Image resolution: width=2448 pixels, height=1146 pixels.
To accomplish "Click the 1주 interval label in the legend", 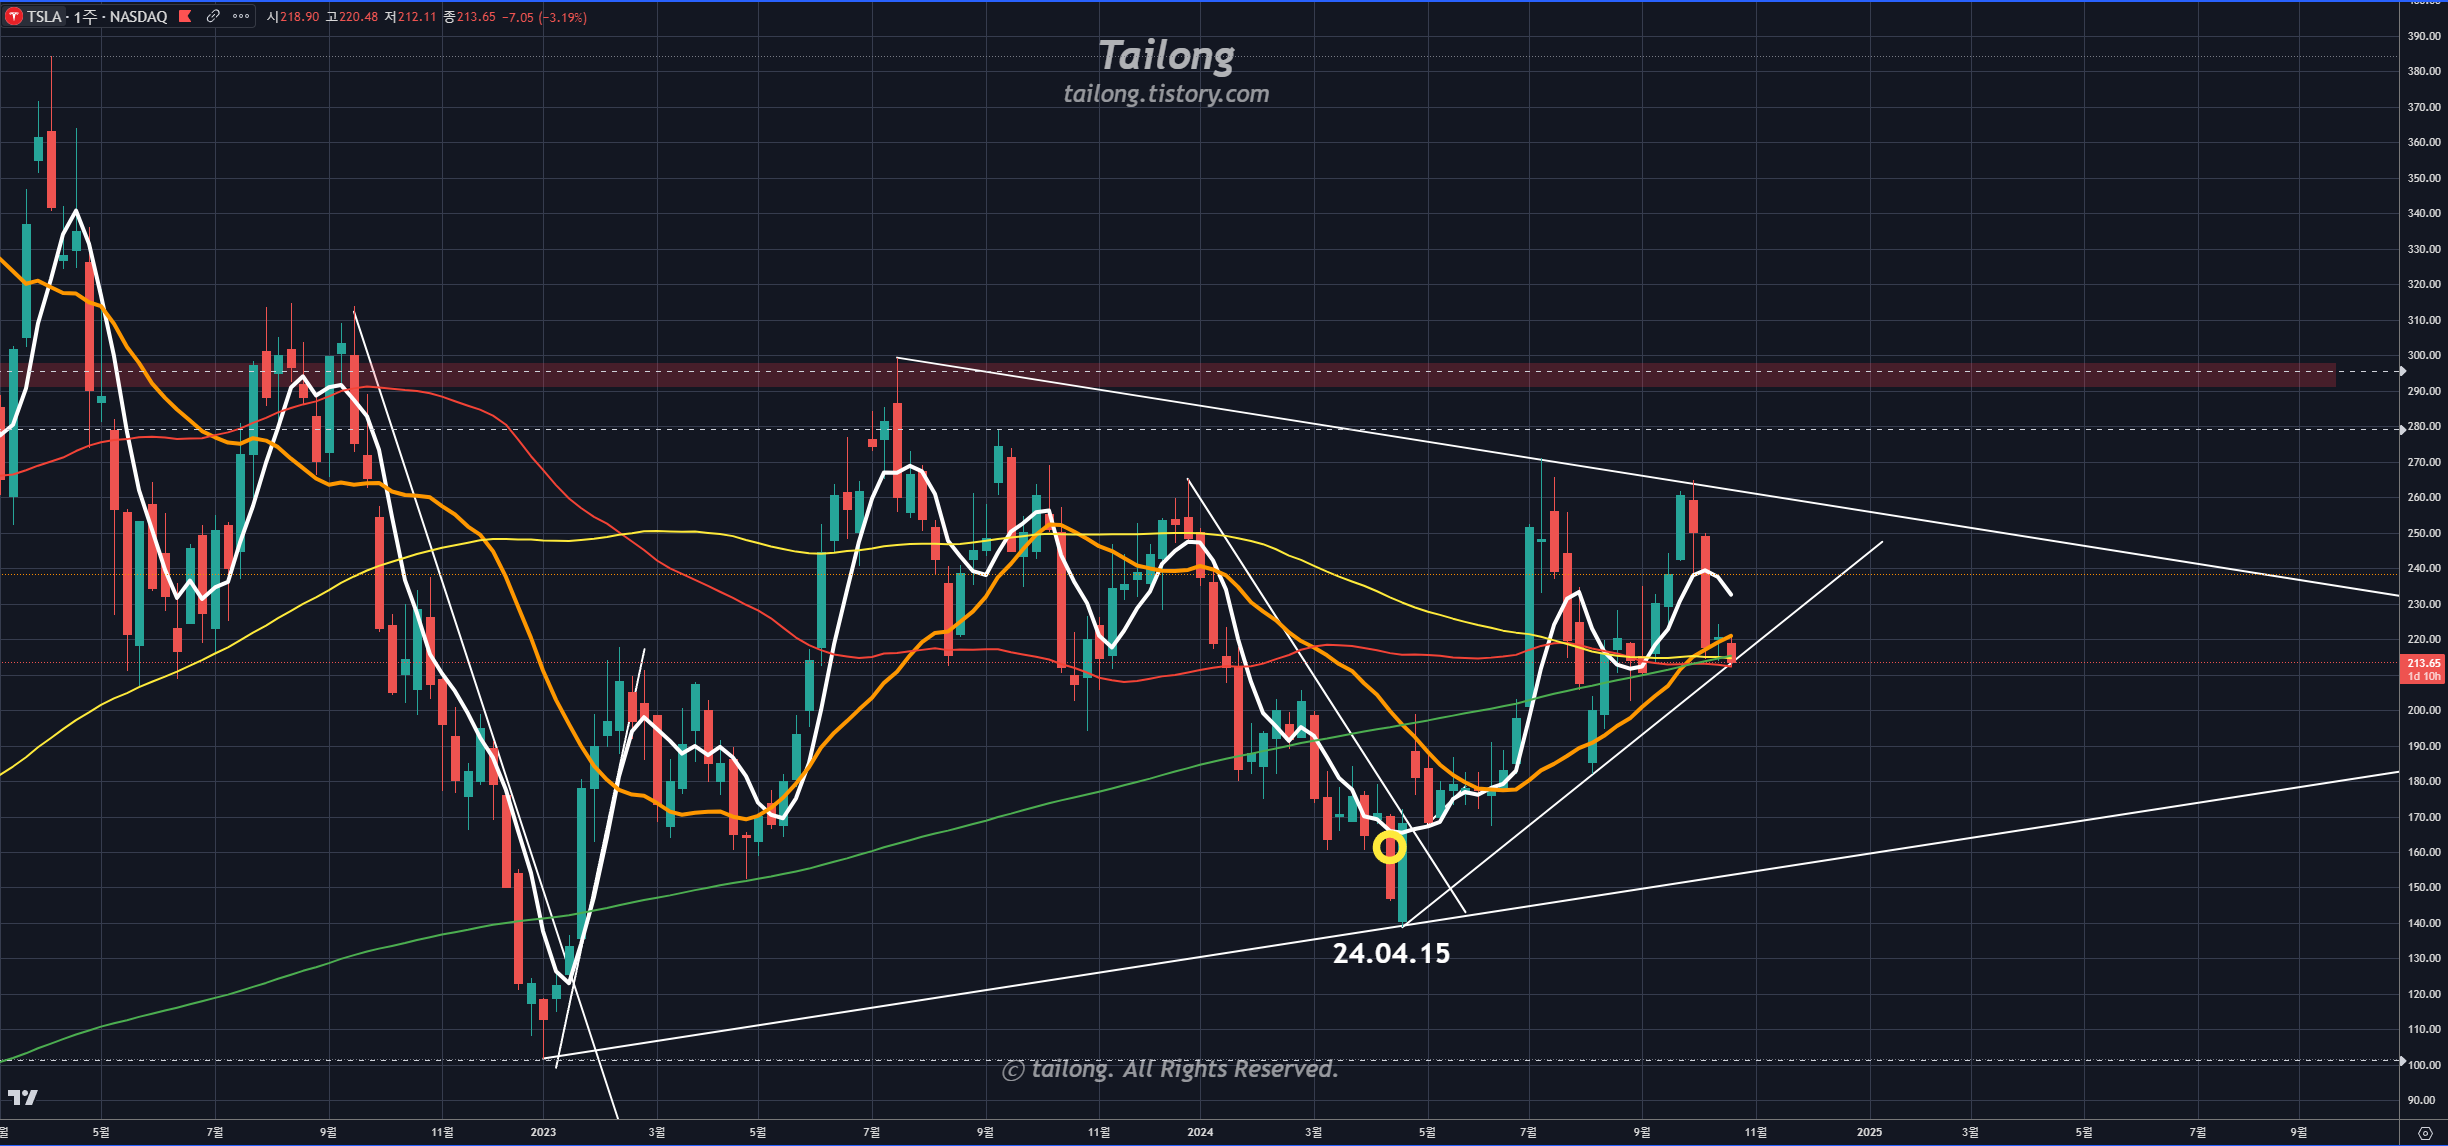I will [85, 17].
